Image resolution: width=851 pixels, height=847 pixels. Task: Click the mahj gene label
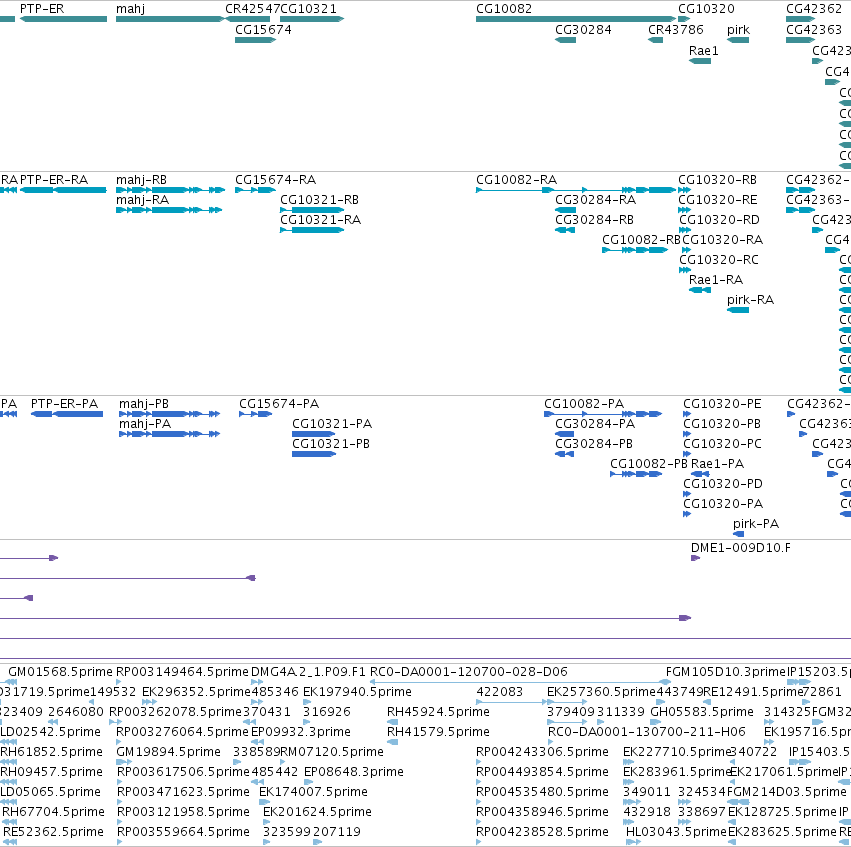pos(130,9)
